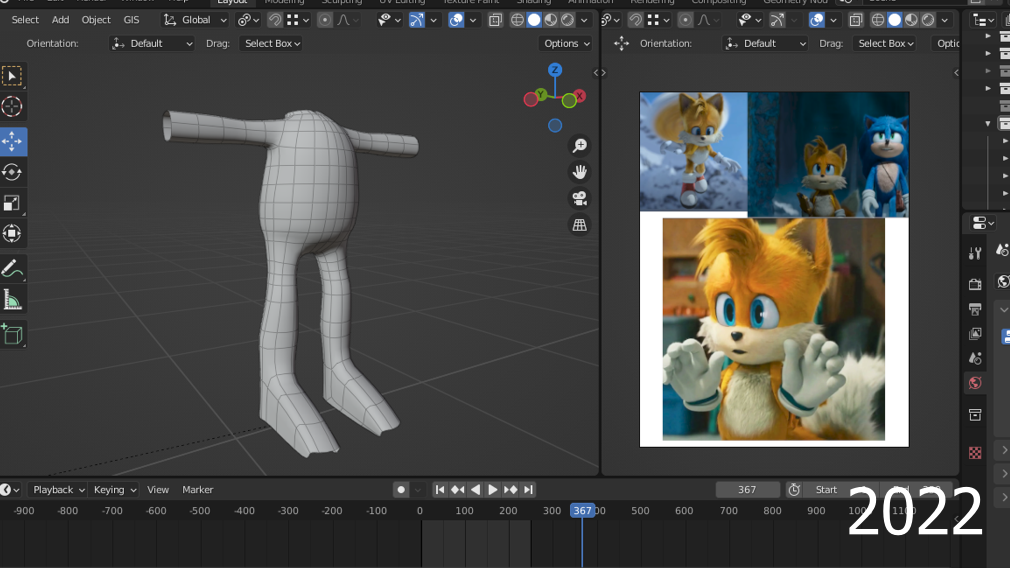The width and height of the screenshot is (1010, 568).
Task: Open Global transform orientation dropdown
Action: [196, 20]
